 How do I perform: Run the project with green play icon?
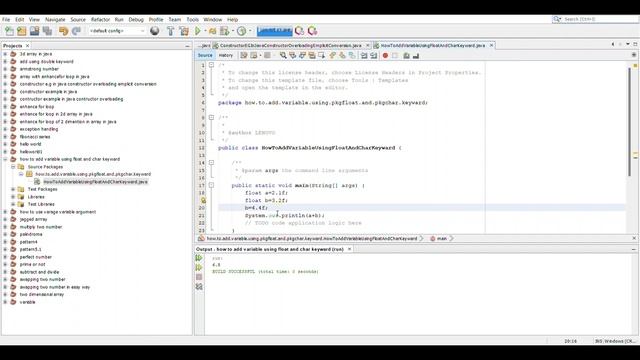click(198, 31)
